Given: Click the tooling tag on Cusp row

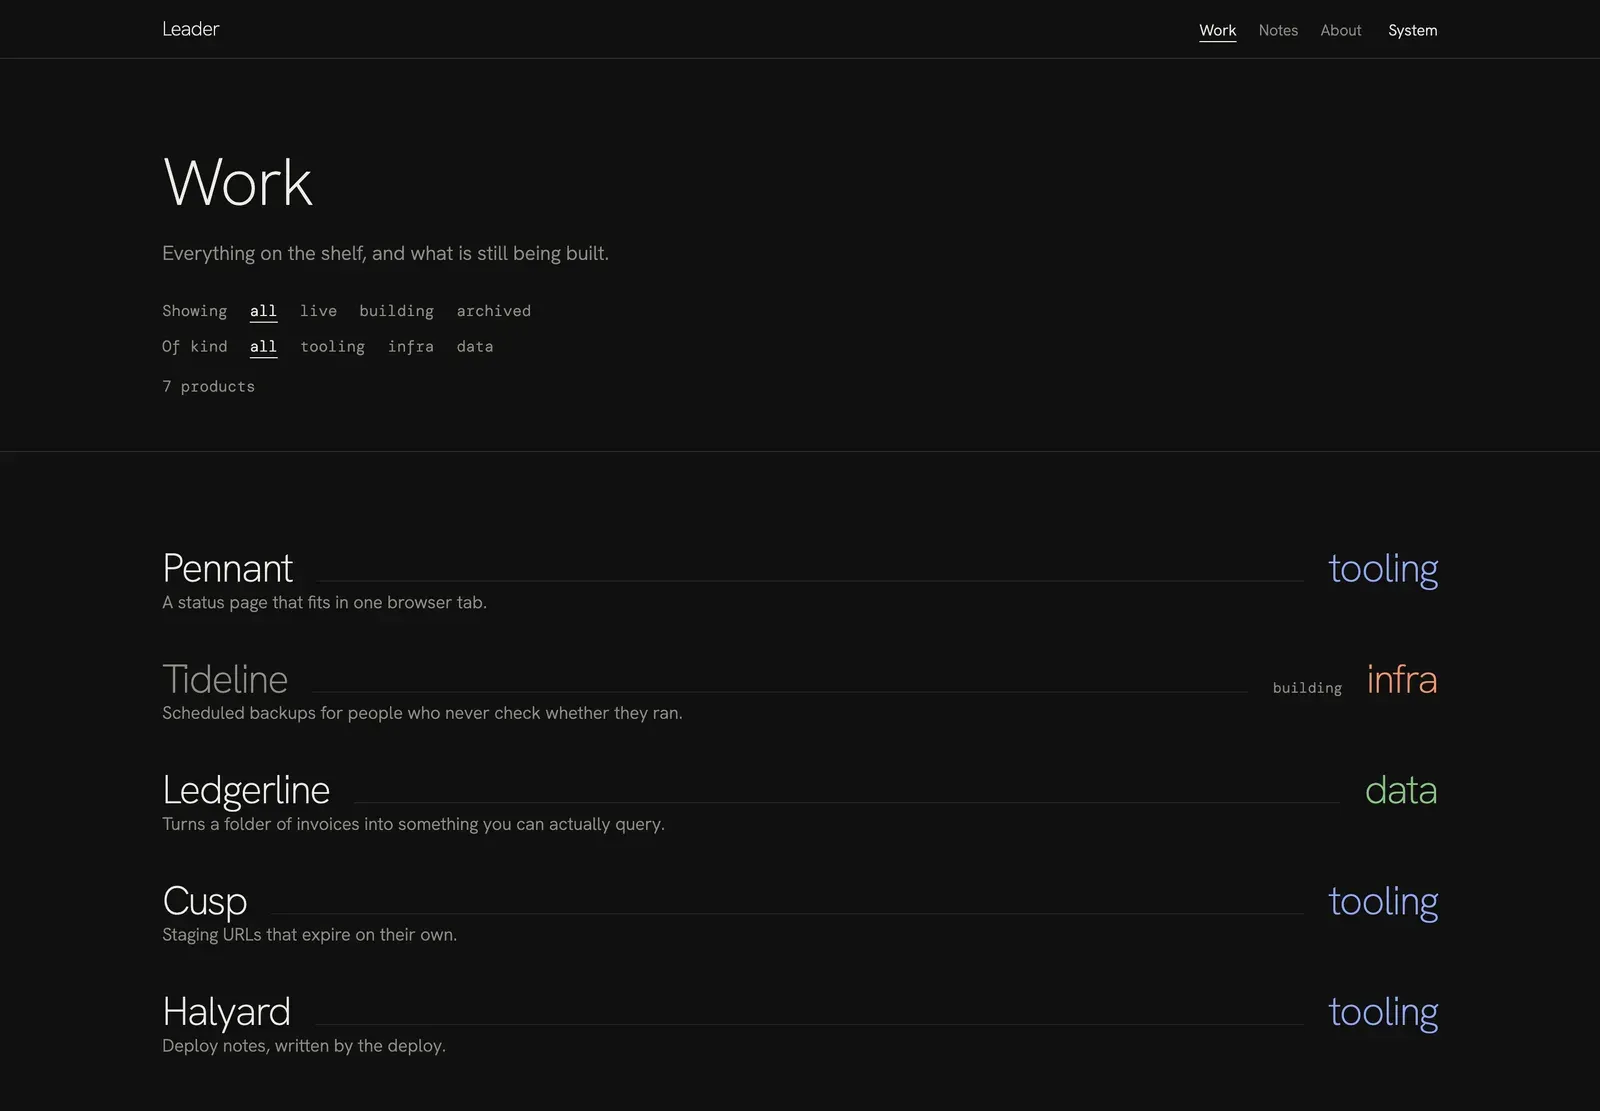Looking at the screenshot, I should pos(1383,901).
